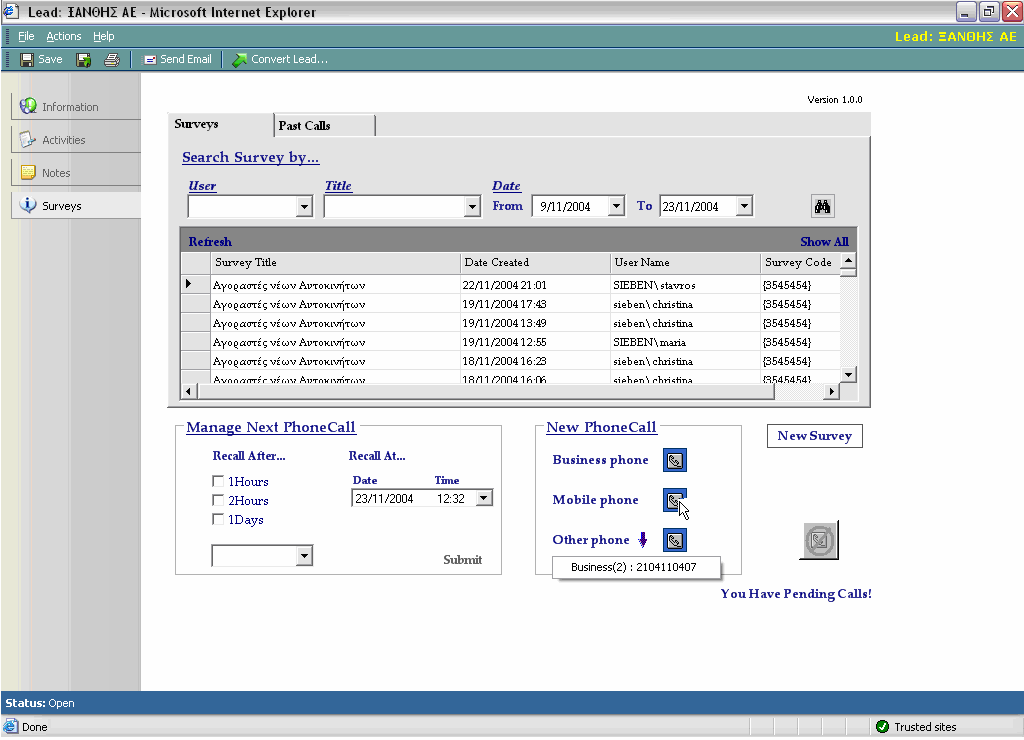The width and height of the screenshot is (1024, 740).
Task: Click purple arrow next to Other phone
Action: pos(643,539)
